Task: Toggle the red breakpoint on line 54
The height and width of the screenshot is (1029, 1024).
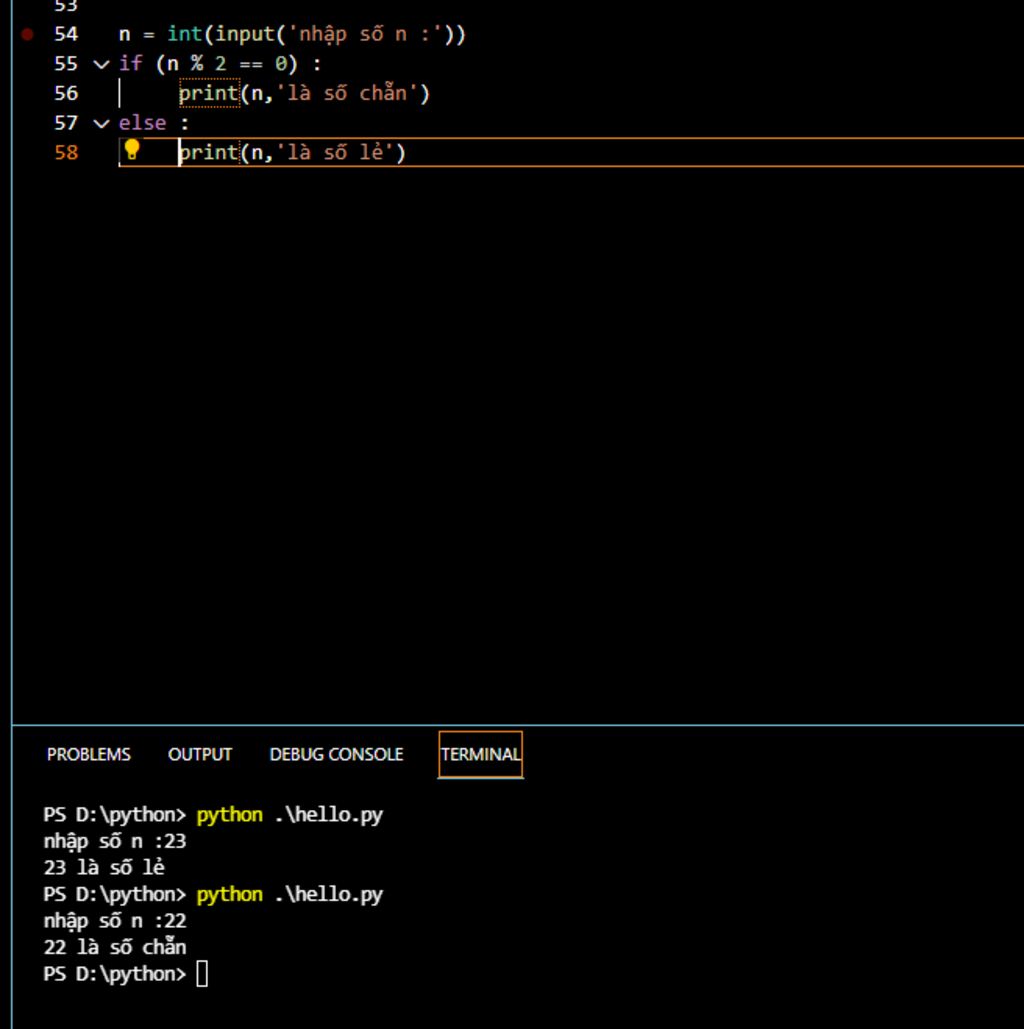Action: (28, 34)
